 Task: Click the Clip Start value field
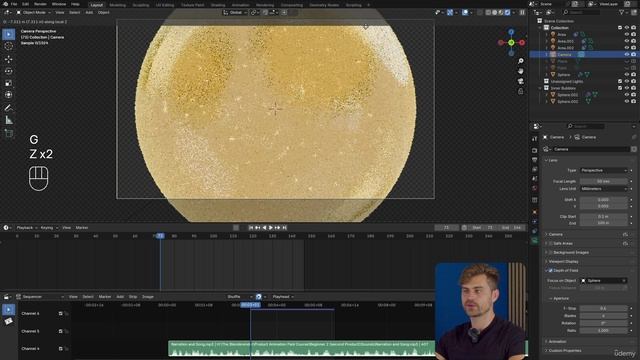(604, 217)
